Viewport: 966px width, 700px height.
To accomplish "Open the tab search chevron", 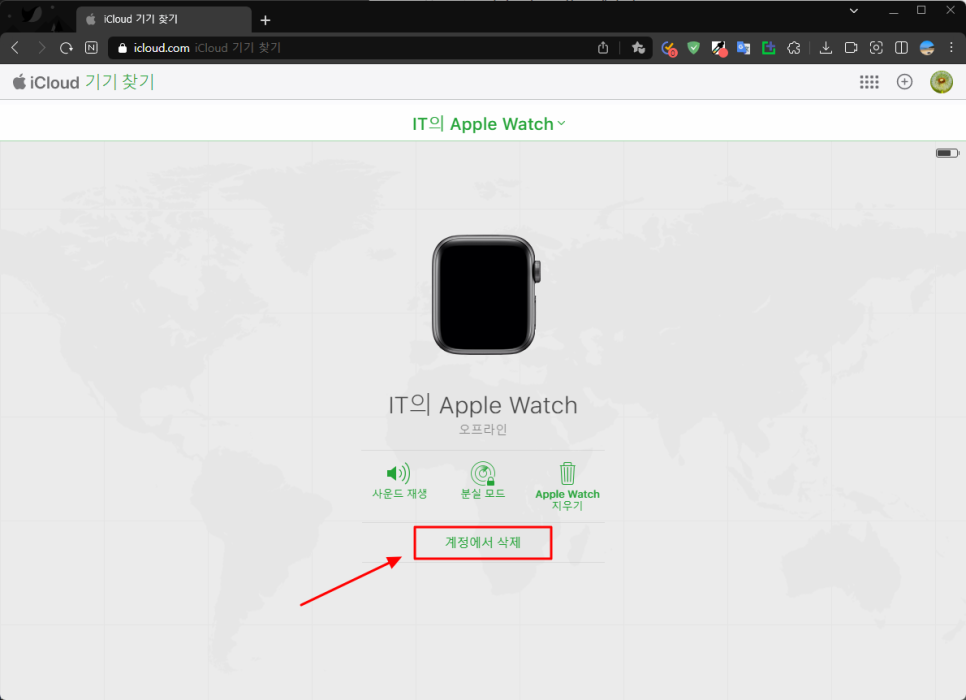I will pyautogui.click(x=854, y=10).
